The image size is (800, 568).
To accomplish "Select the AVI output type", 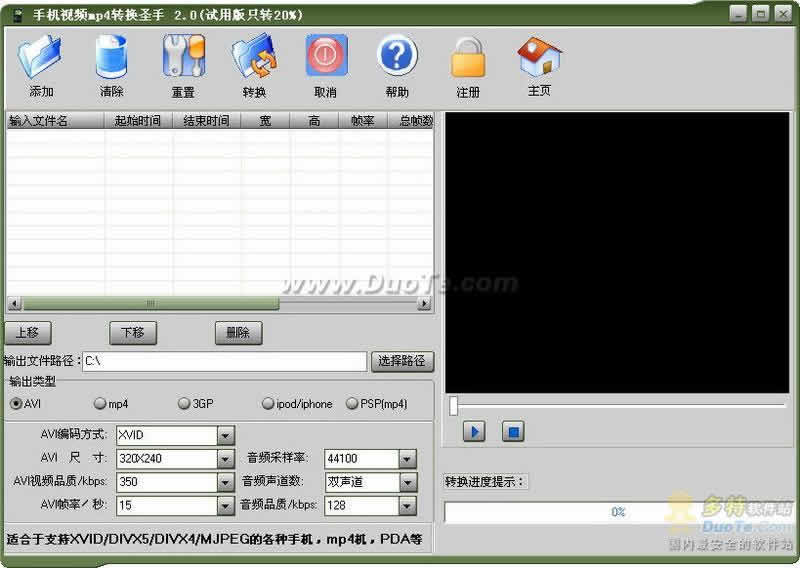I will pos(26,404).
